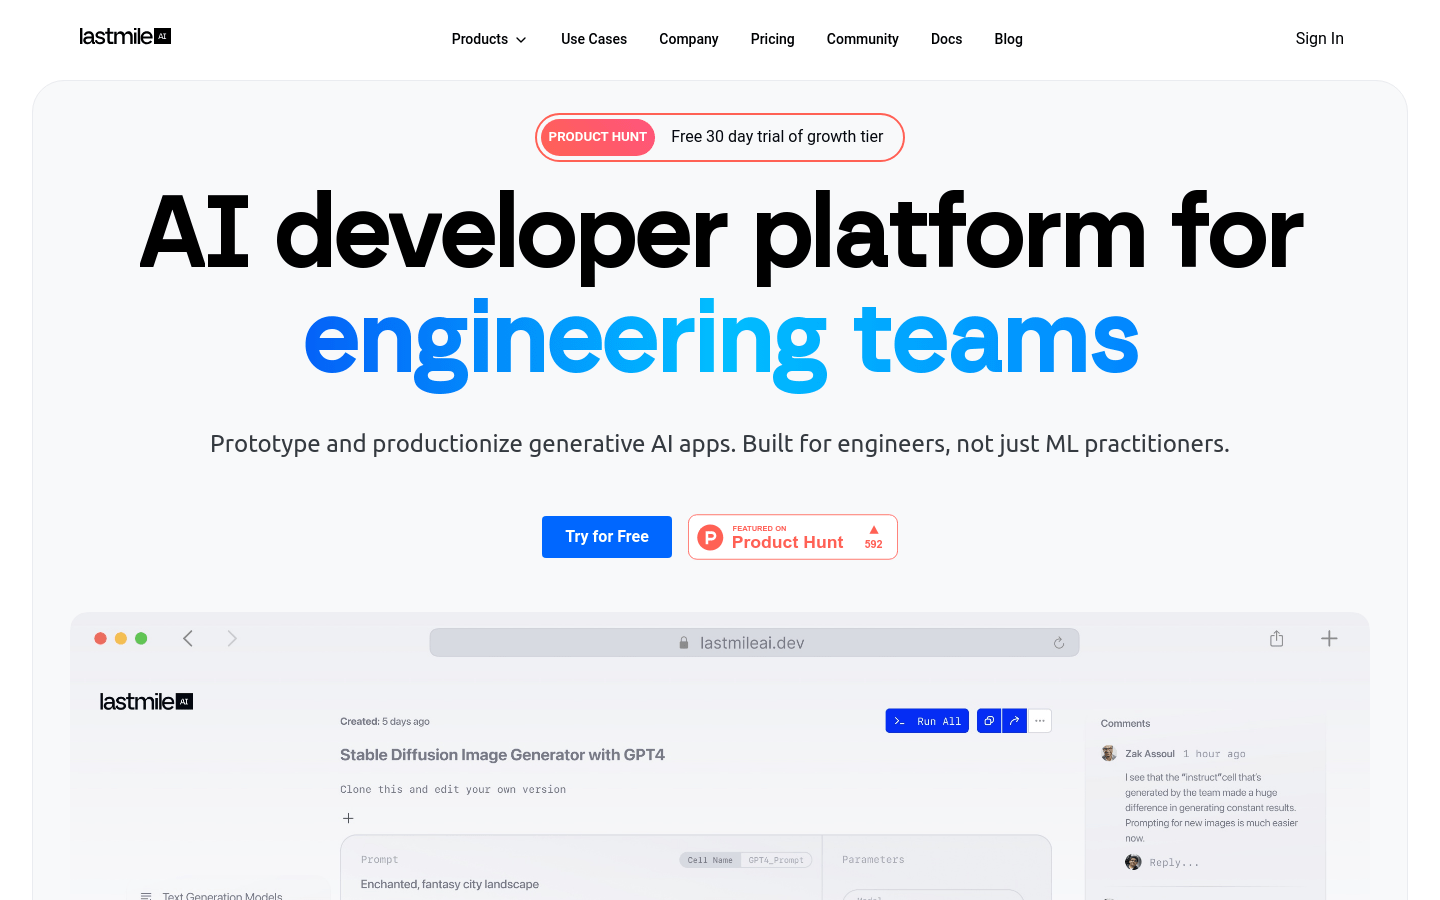Click the lastmileai.dev address bar
The height and width of the screenshot is (900, 1440).
(x=754, y=643)
